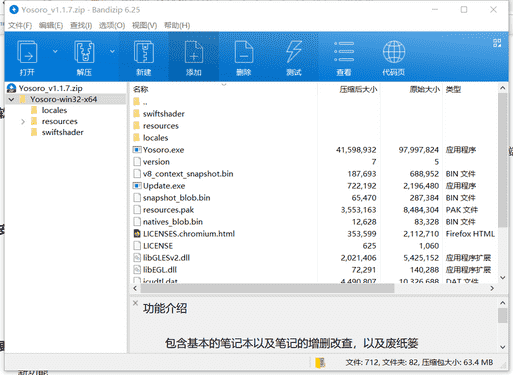Select v8_context_snapshot.bin file
This screenshot has height=375, width=513.
tap(188, 174)
